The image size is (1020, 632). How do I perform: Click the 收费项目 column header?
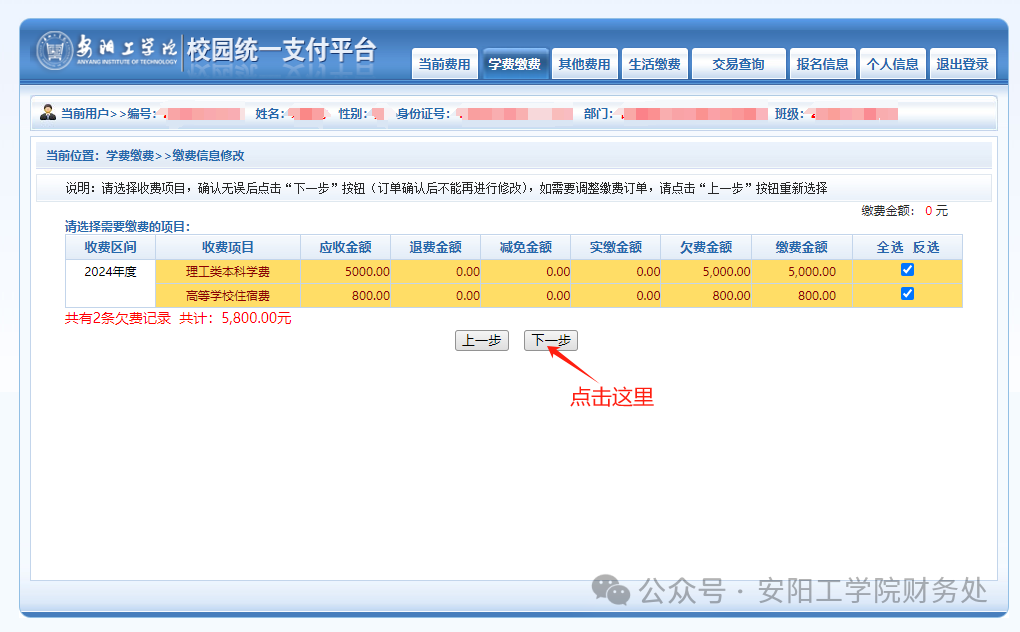click(x=228, y=247)
